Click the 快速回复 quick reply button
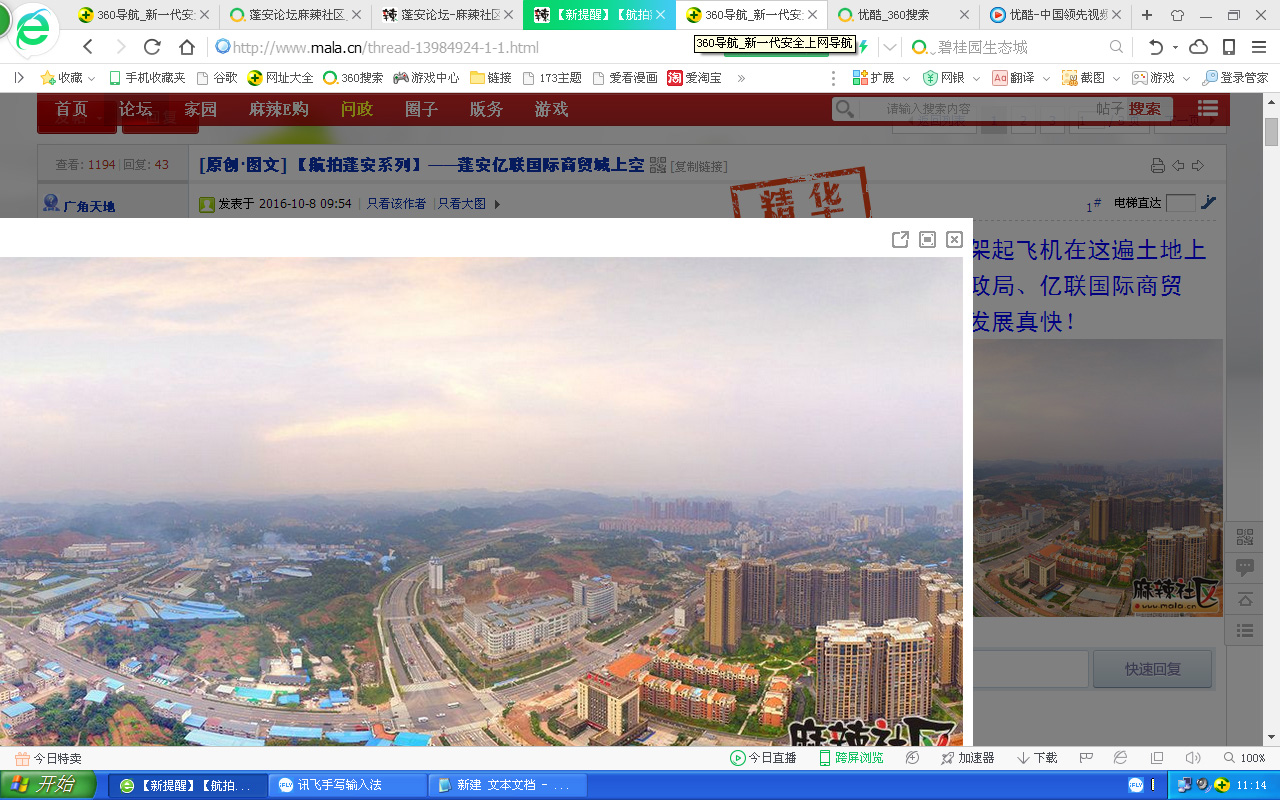The height and width of the screenshot is (800, 1280). point(1152,669)
